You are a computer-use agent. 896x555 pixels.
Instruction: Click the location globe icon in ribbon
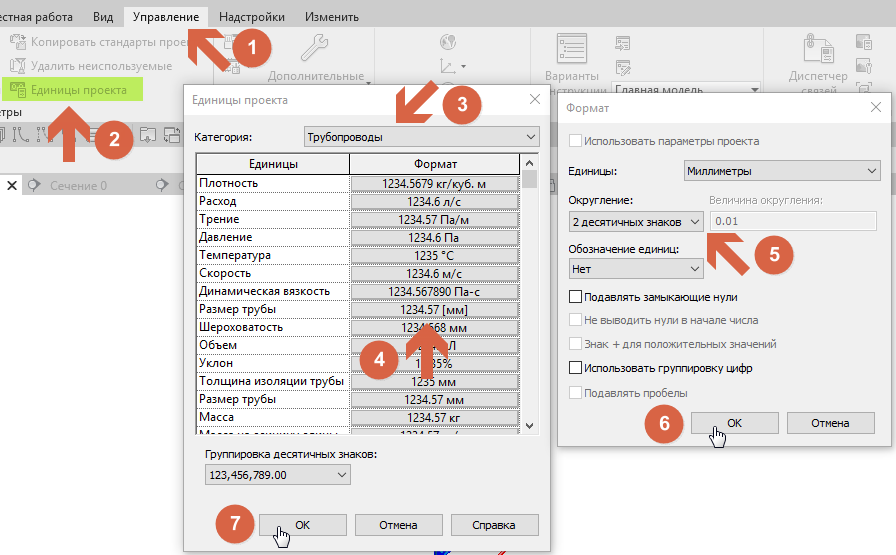click(448, 42)
